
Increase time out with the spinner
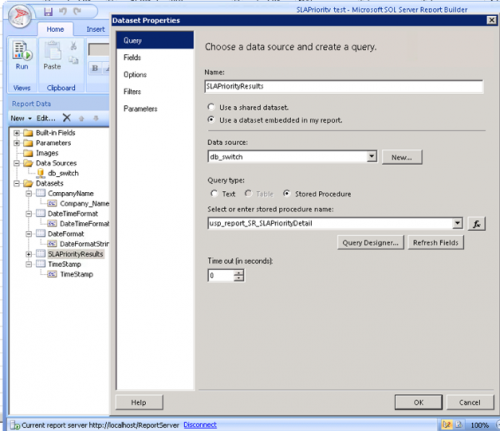[x=239, y=273]
